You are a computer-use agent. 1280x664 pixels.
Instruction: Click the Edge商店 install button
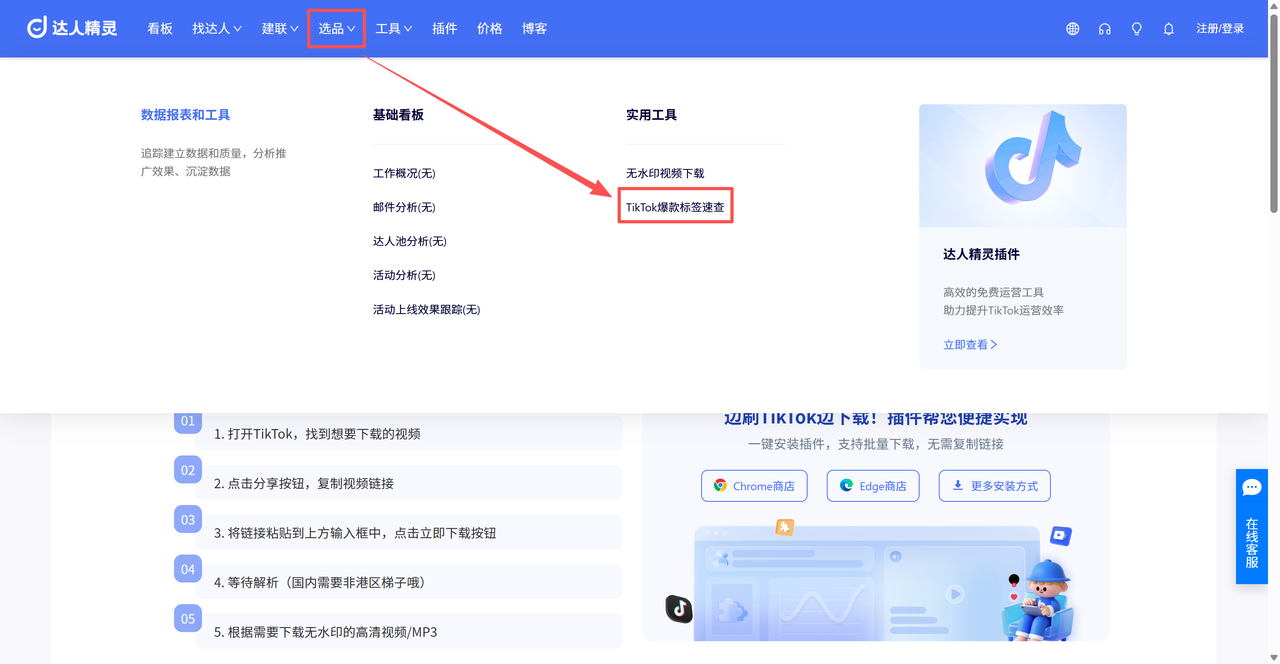click(872, 486)
